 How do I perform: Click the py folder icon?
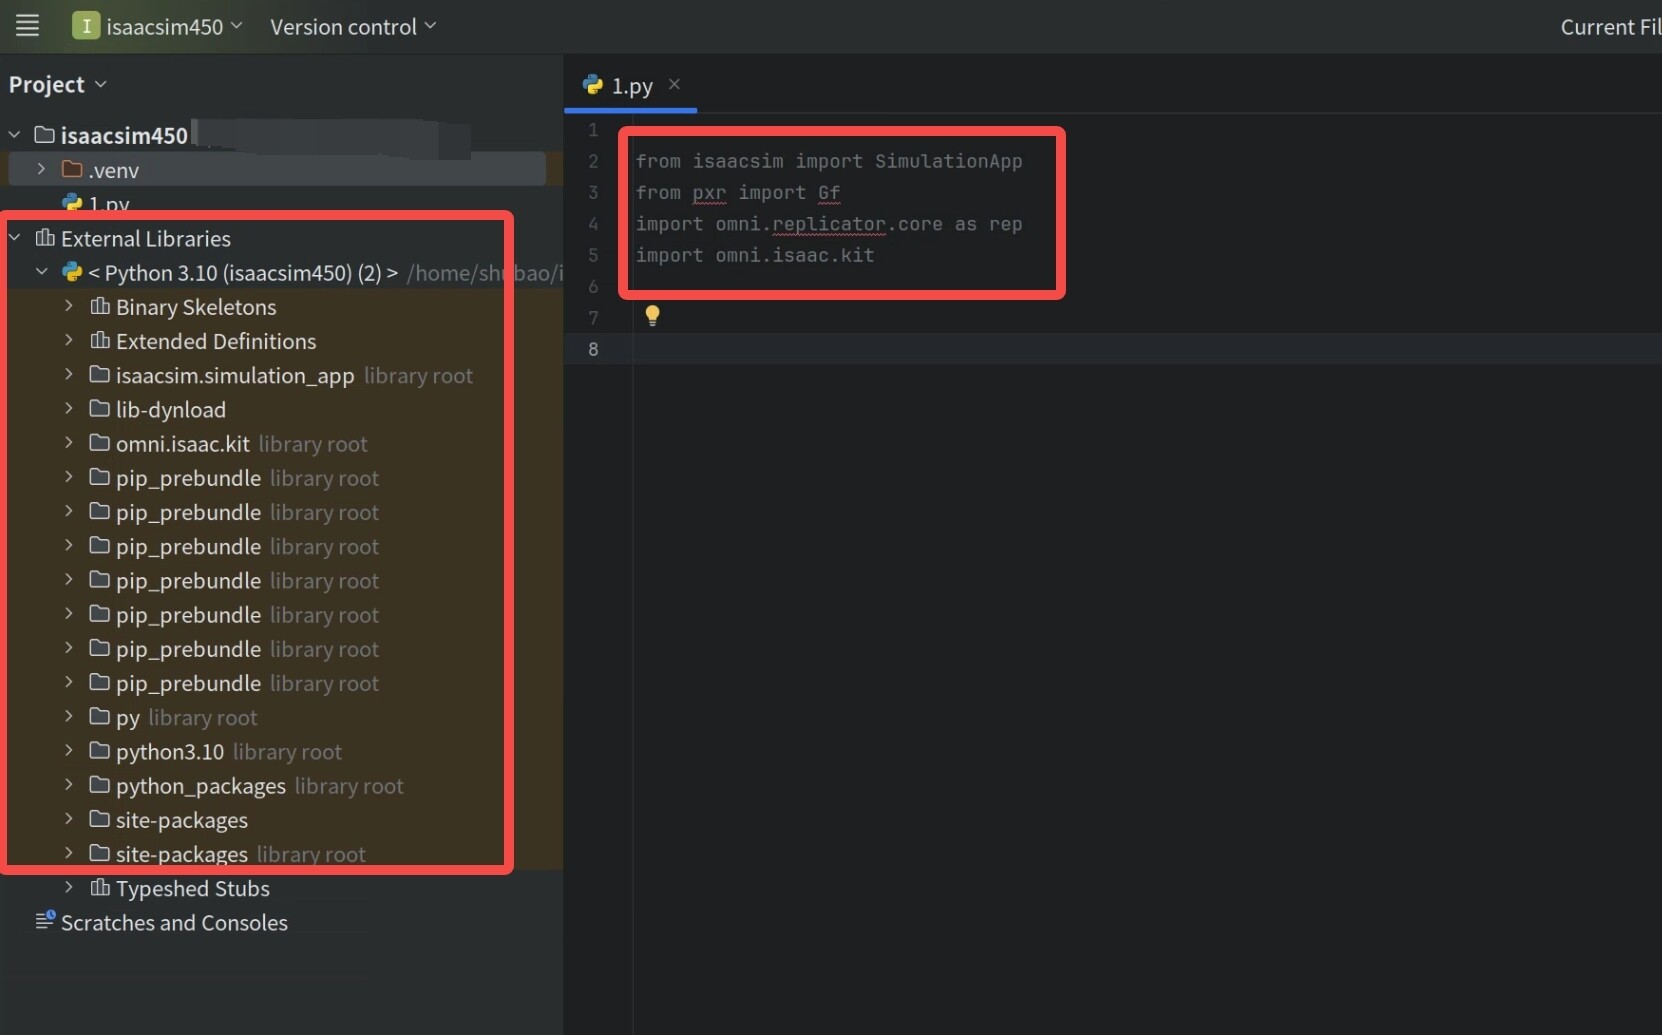click(x=100, y=717)
